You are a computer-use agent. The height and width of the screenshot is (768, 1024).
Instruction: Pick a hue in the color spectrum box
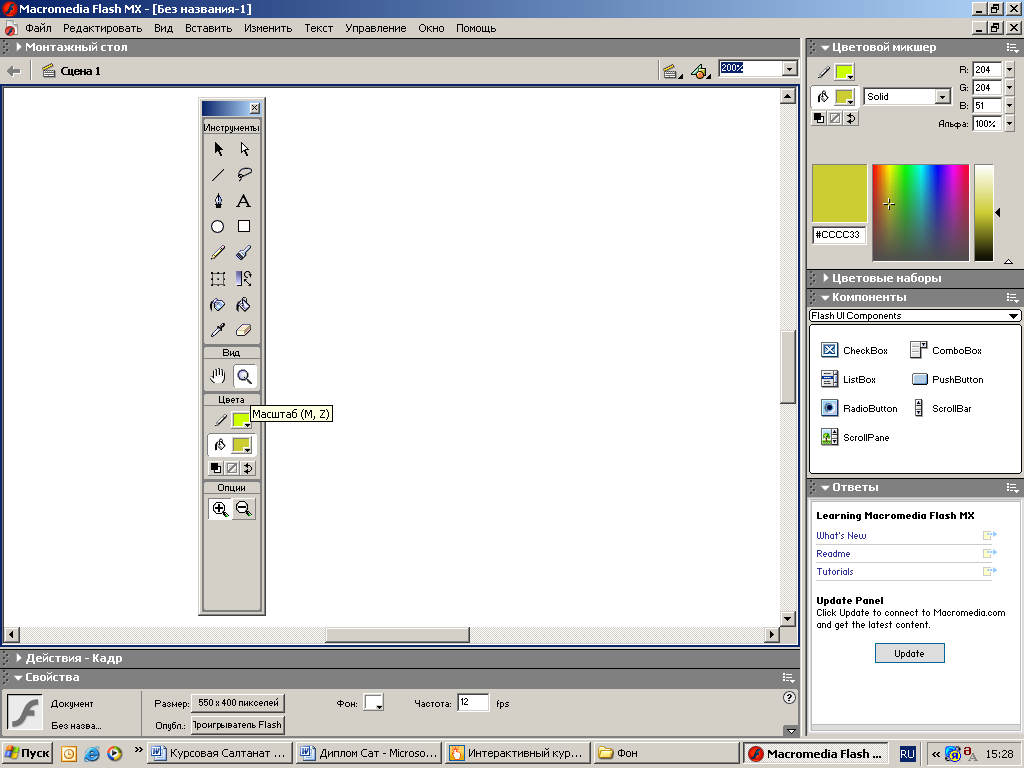tap(920, 213)
